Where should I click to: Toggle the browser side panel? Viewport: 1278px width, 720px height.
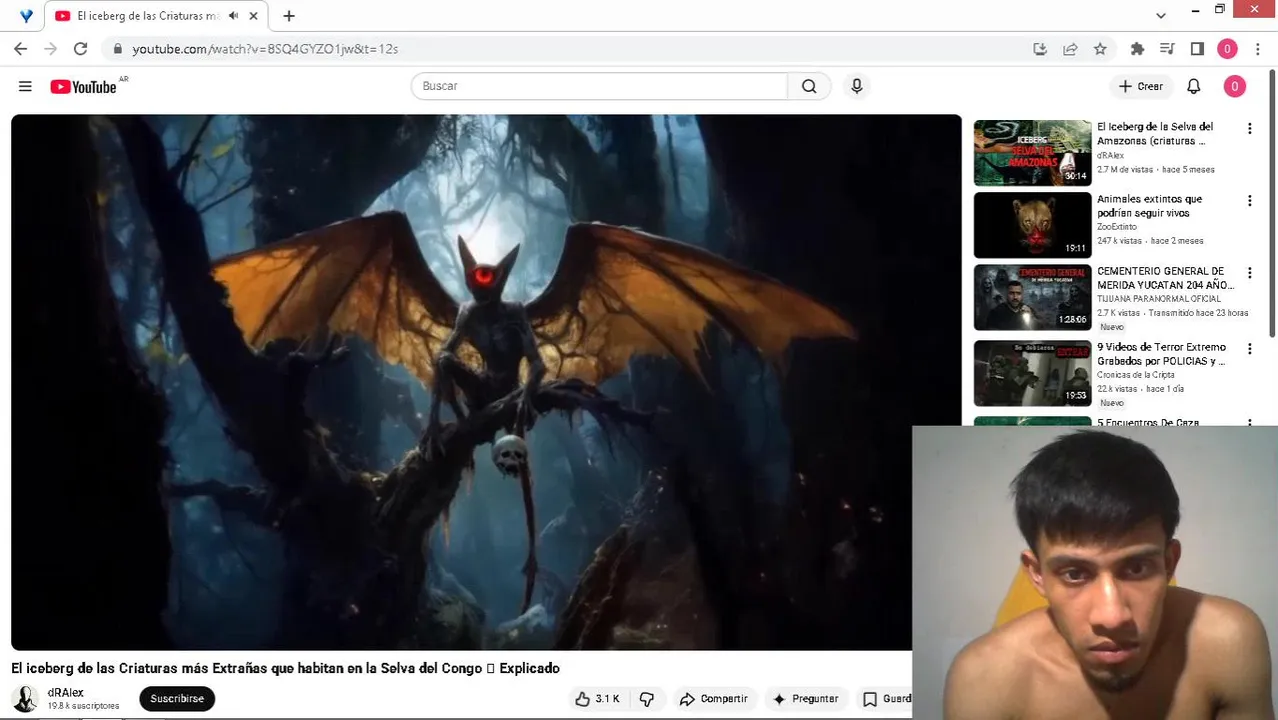point(1197,48)
